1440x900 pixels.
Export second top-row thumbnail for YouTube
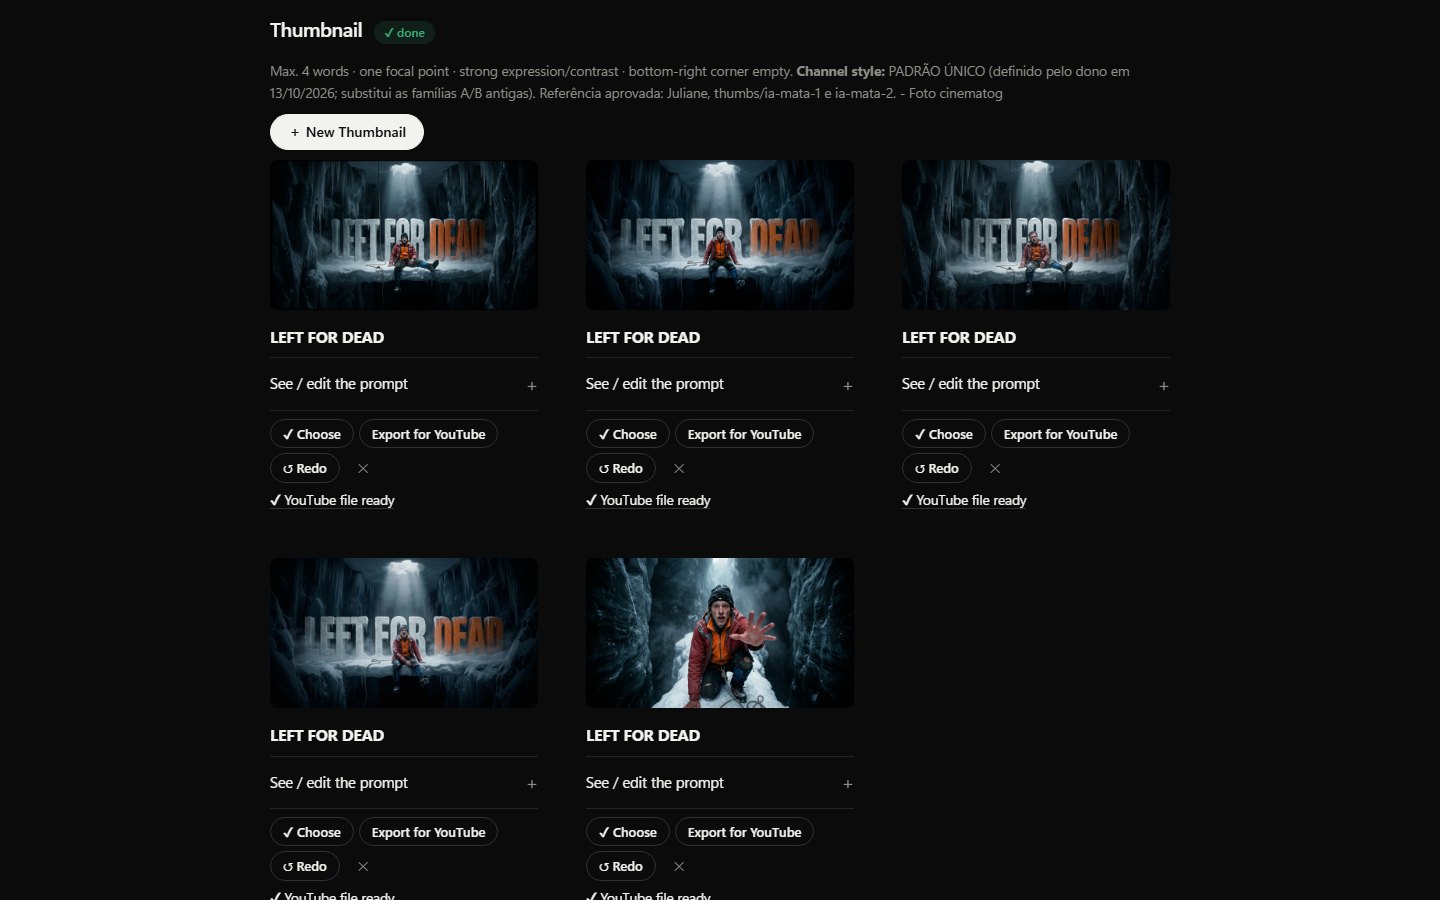point(744,434)
